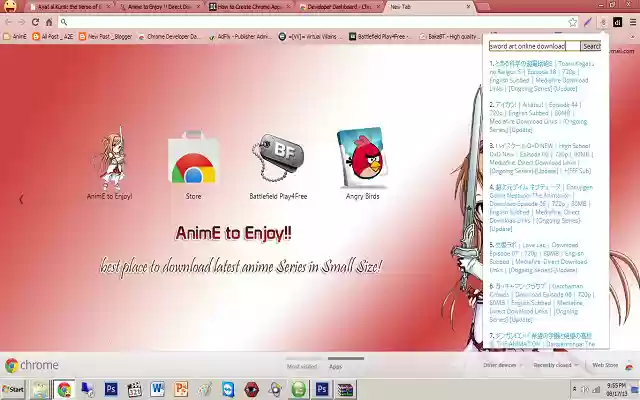Switch to the Anime to Enjoy tab
The image size is (640, 400).
pyautogui.click(x=158, y=7)
